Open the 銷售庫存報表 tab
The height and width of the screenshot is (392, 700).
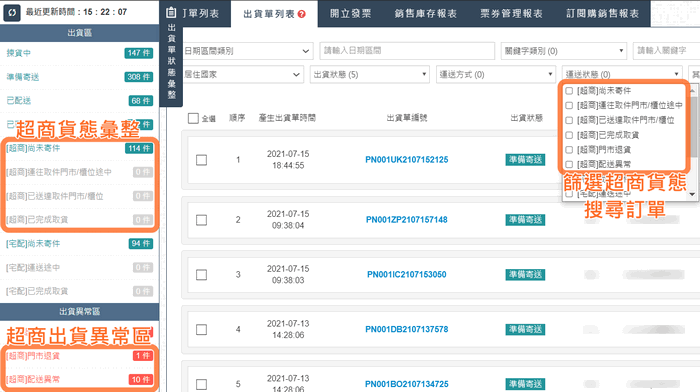425,14
